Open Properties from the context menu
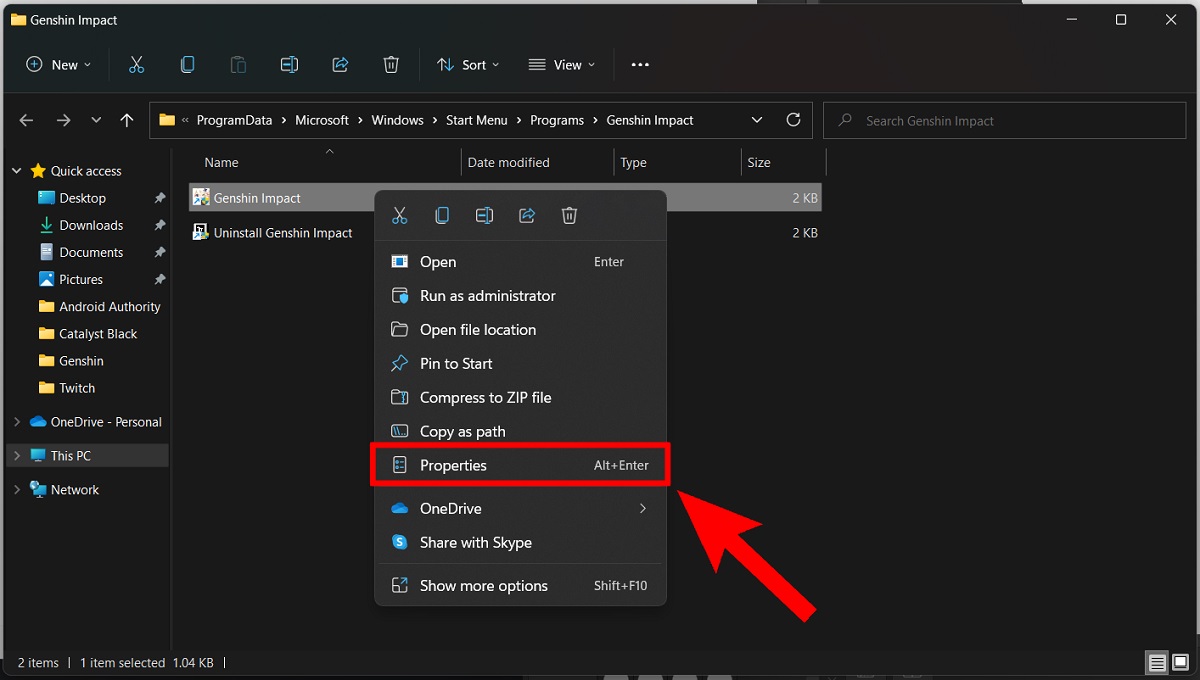The height and width of the screenshot is (680, 1200). [x=520, y=465]
